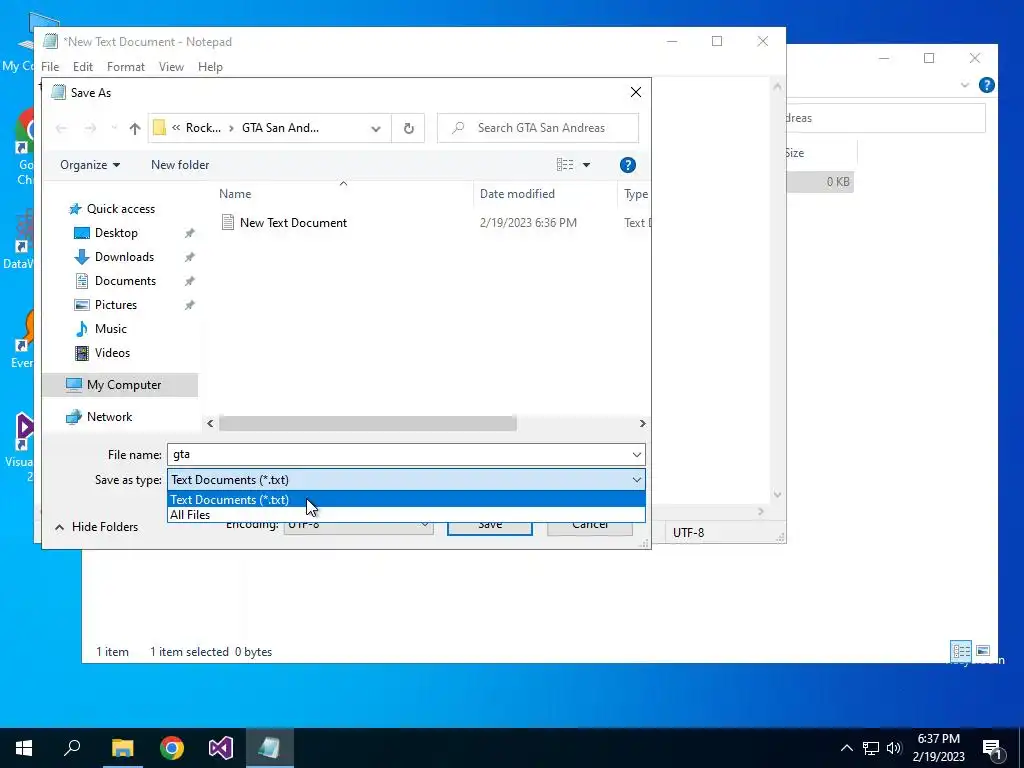The height and width of the screenshot is (768, 1024).
Task: Open Desktop in Quick access
Action: click(116, 233)
